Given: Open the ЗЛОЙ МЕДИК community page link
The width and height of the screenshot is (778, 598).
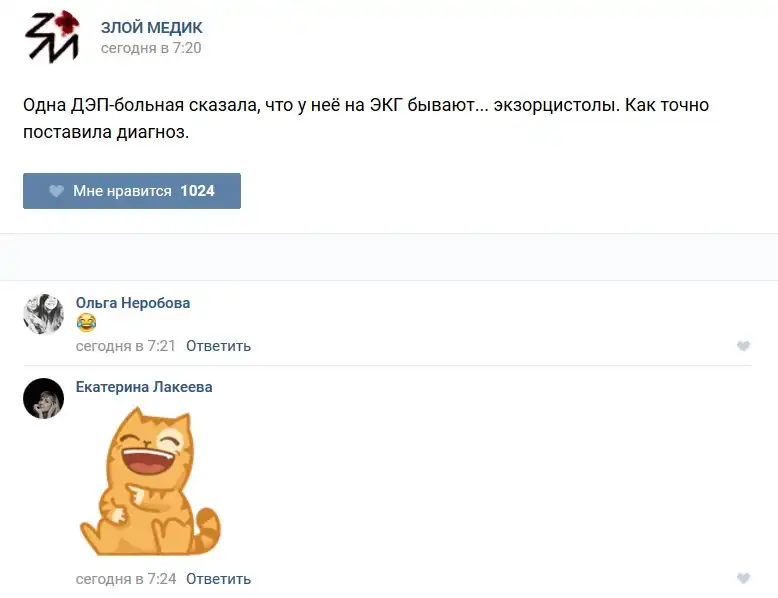Looking at the screenshot, I should pos(151,28).
